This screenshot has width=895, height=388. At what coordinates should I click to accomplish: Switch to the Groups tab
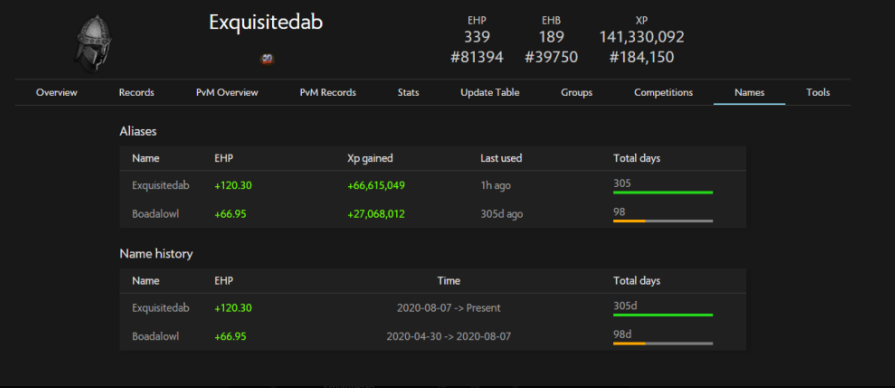click(576, 92)
